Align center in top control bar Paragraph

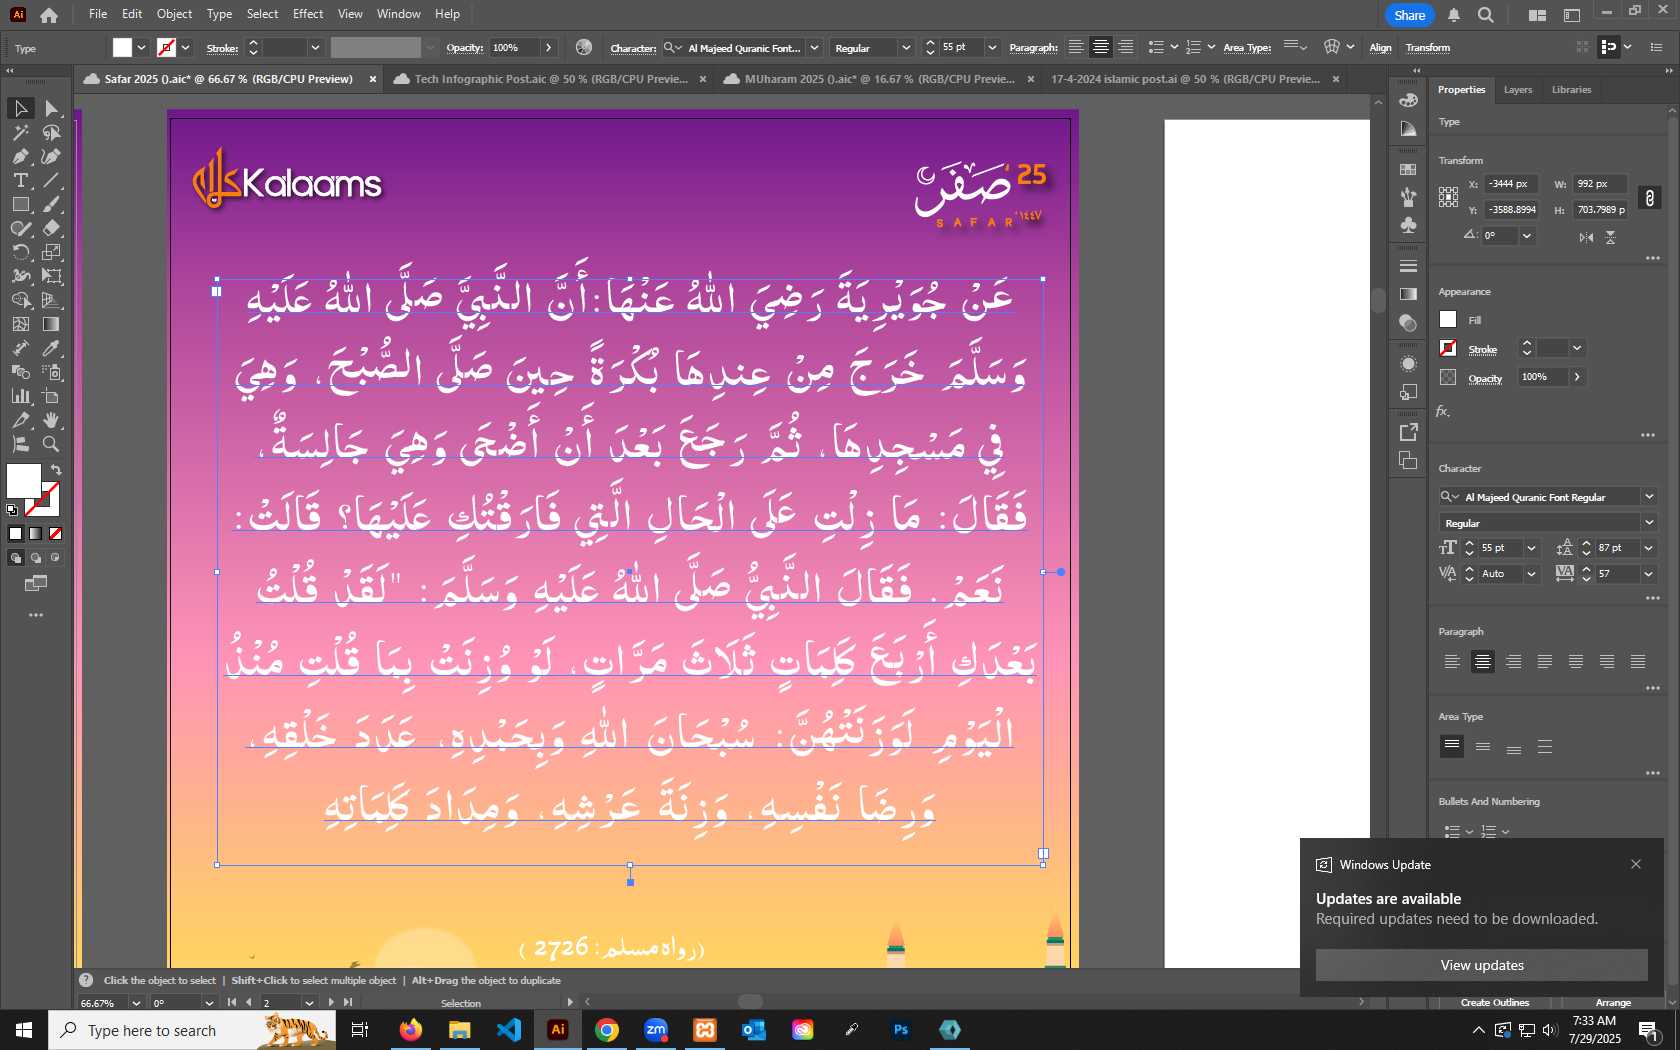tap(1100, 47)
